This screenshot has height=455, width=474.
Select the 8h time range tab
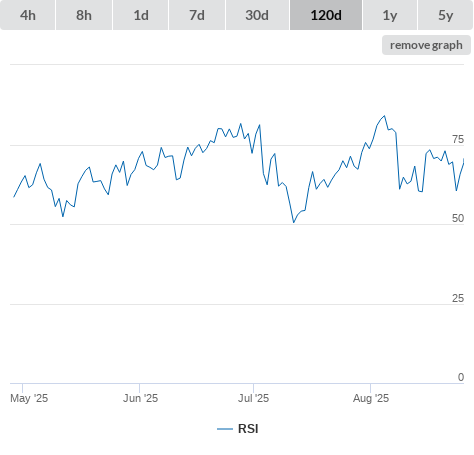84,15
